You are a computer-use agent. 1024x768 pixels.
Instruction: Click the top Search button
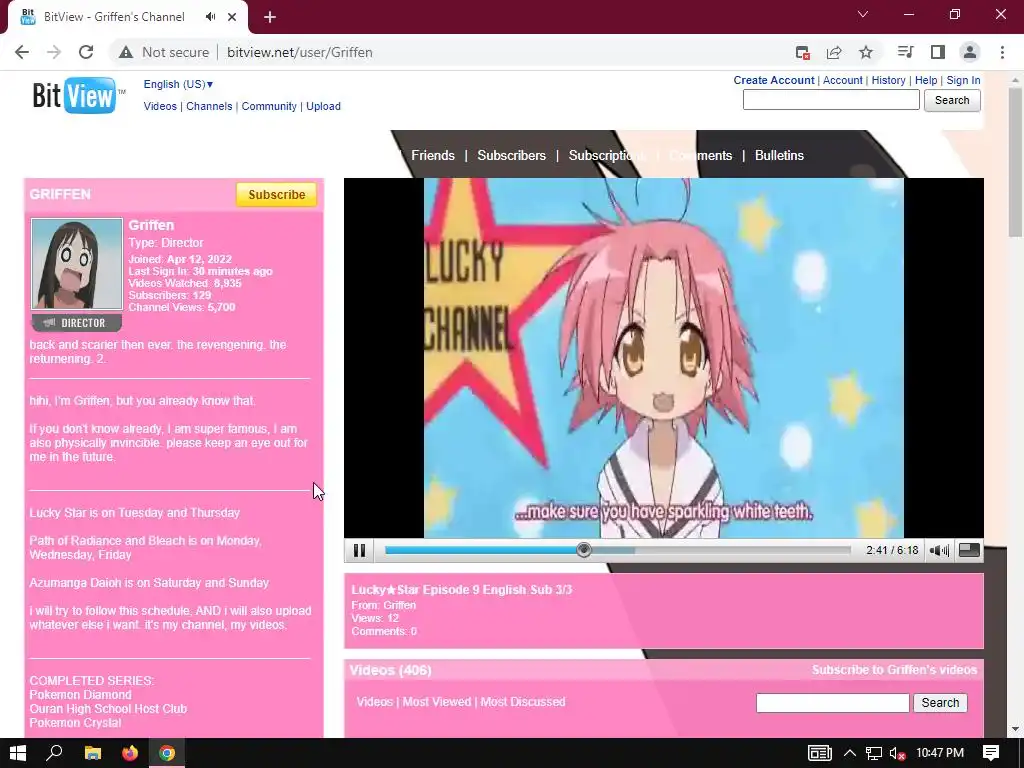tap(952, 100)
